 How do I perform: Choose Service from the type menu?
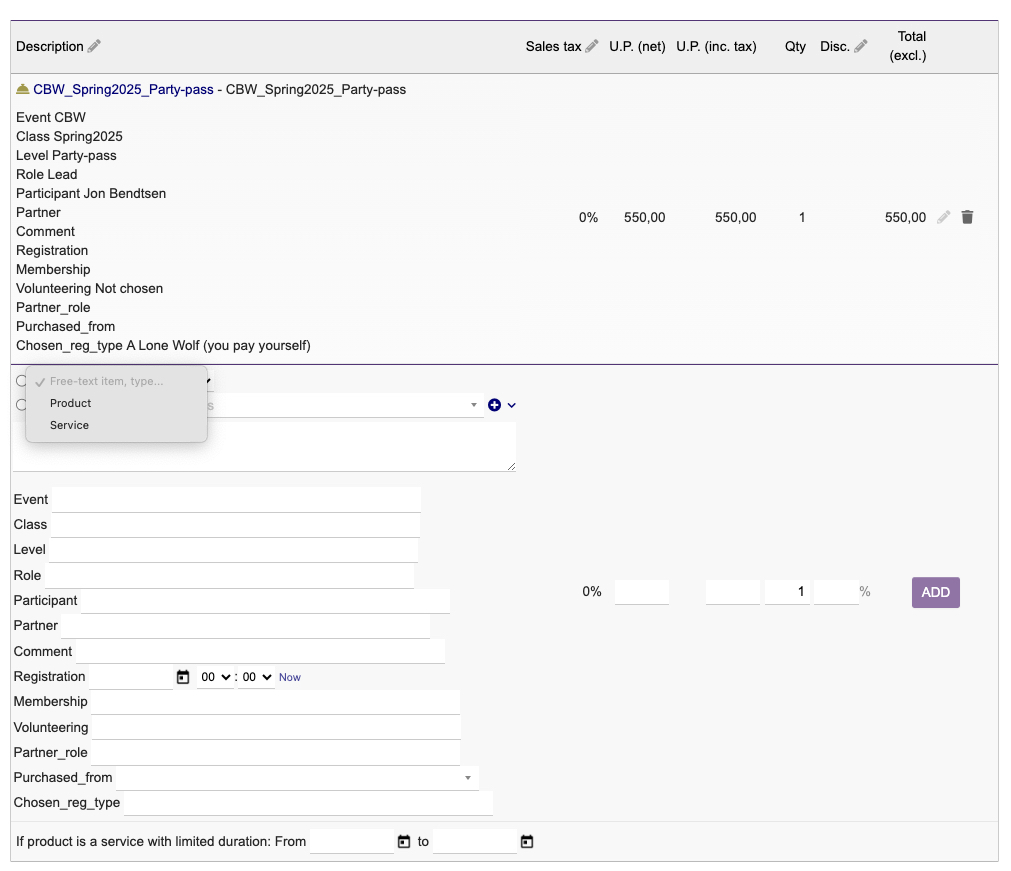pos(69,425)
